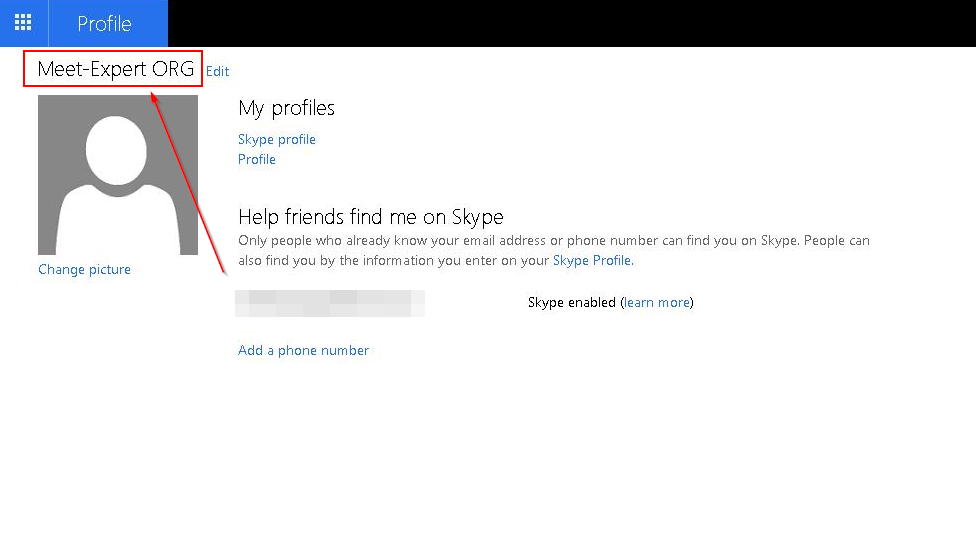Screen dimensions: 976x538
Task: Click the My profiles heading
Action: click(x=286, y=108)
